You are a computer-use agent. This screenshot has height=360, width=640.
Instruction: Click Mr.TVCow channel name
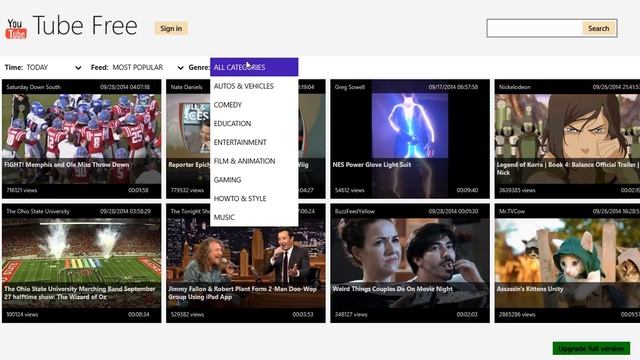pos(512,211)
